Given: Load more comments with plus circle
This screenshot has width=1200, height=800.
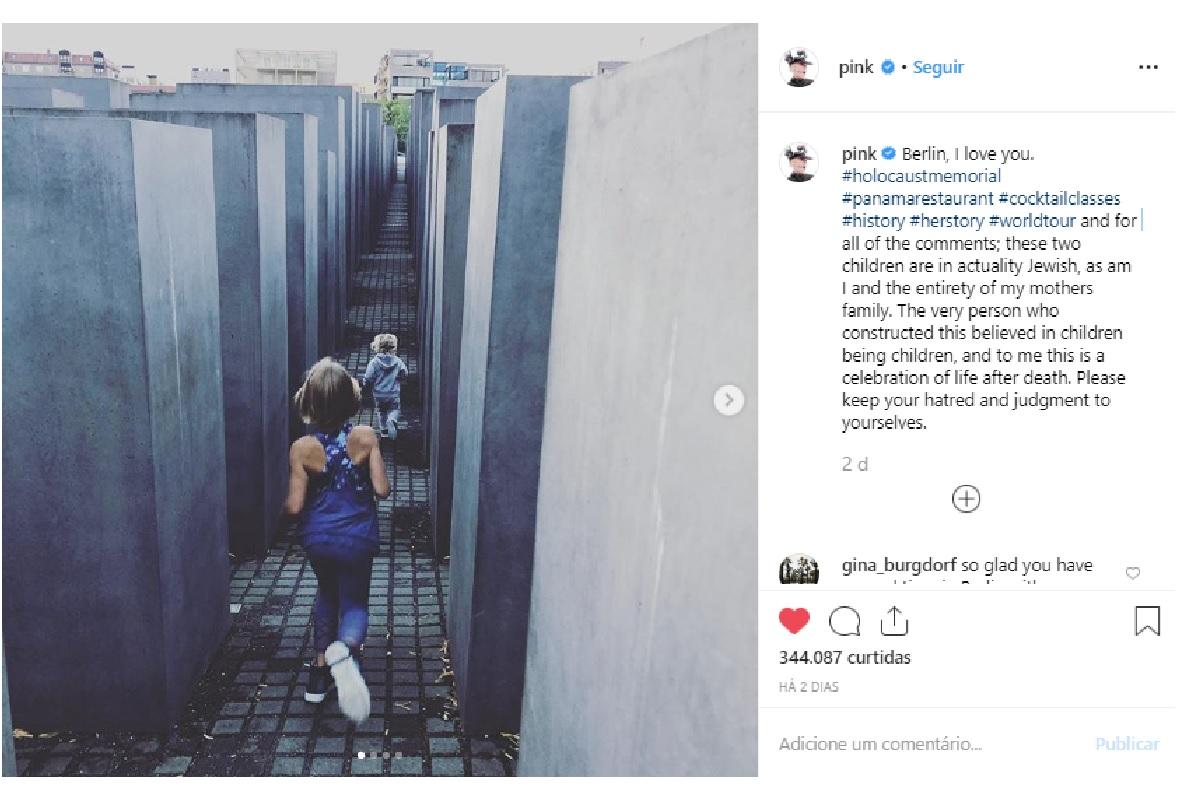Looking at the screenshot, I should click(x=966, y=499).
